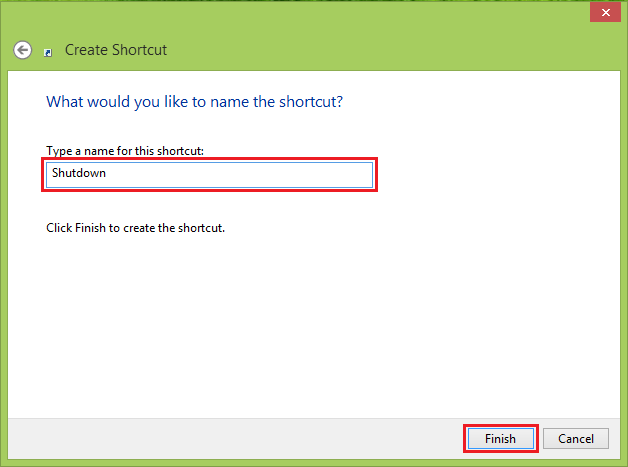Cancel the shortcut creation
This screenshot has width=628, height=467.
pos(576,439)
